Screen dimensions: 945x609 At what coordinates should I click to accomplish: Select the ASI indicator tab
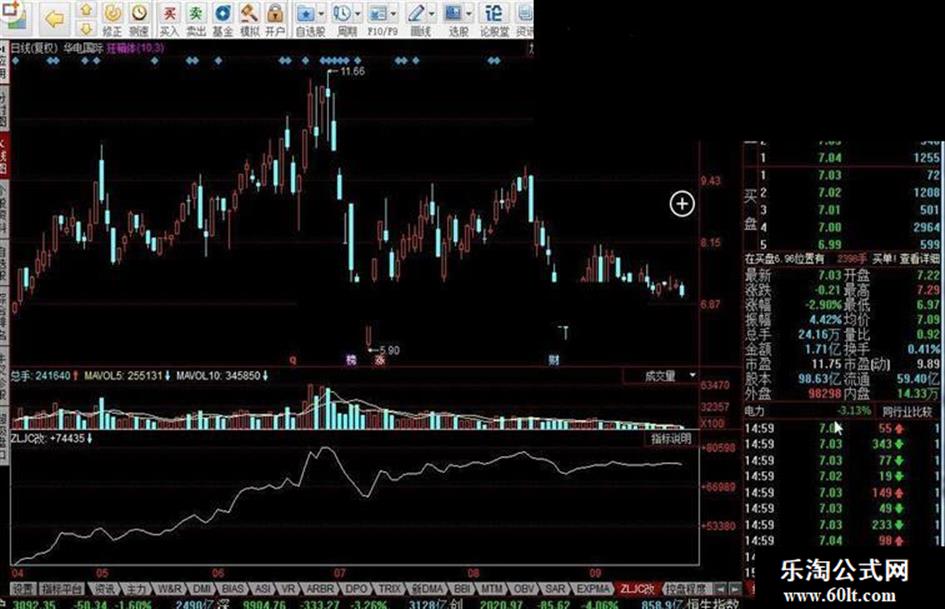(x=262, y=588)
